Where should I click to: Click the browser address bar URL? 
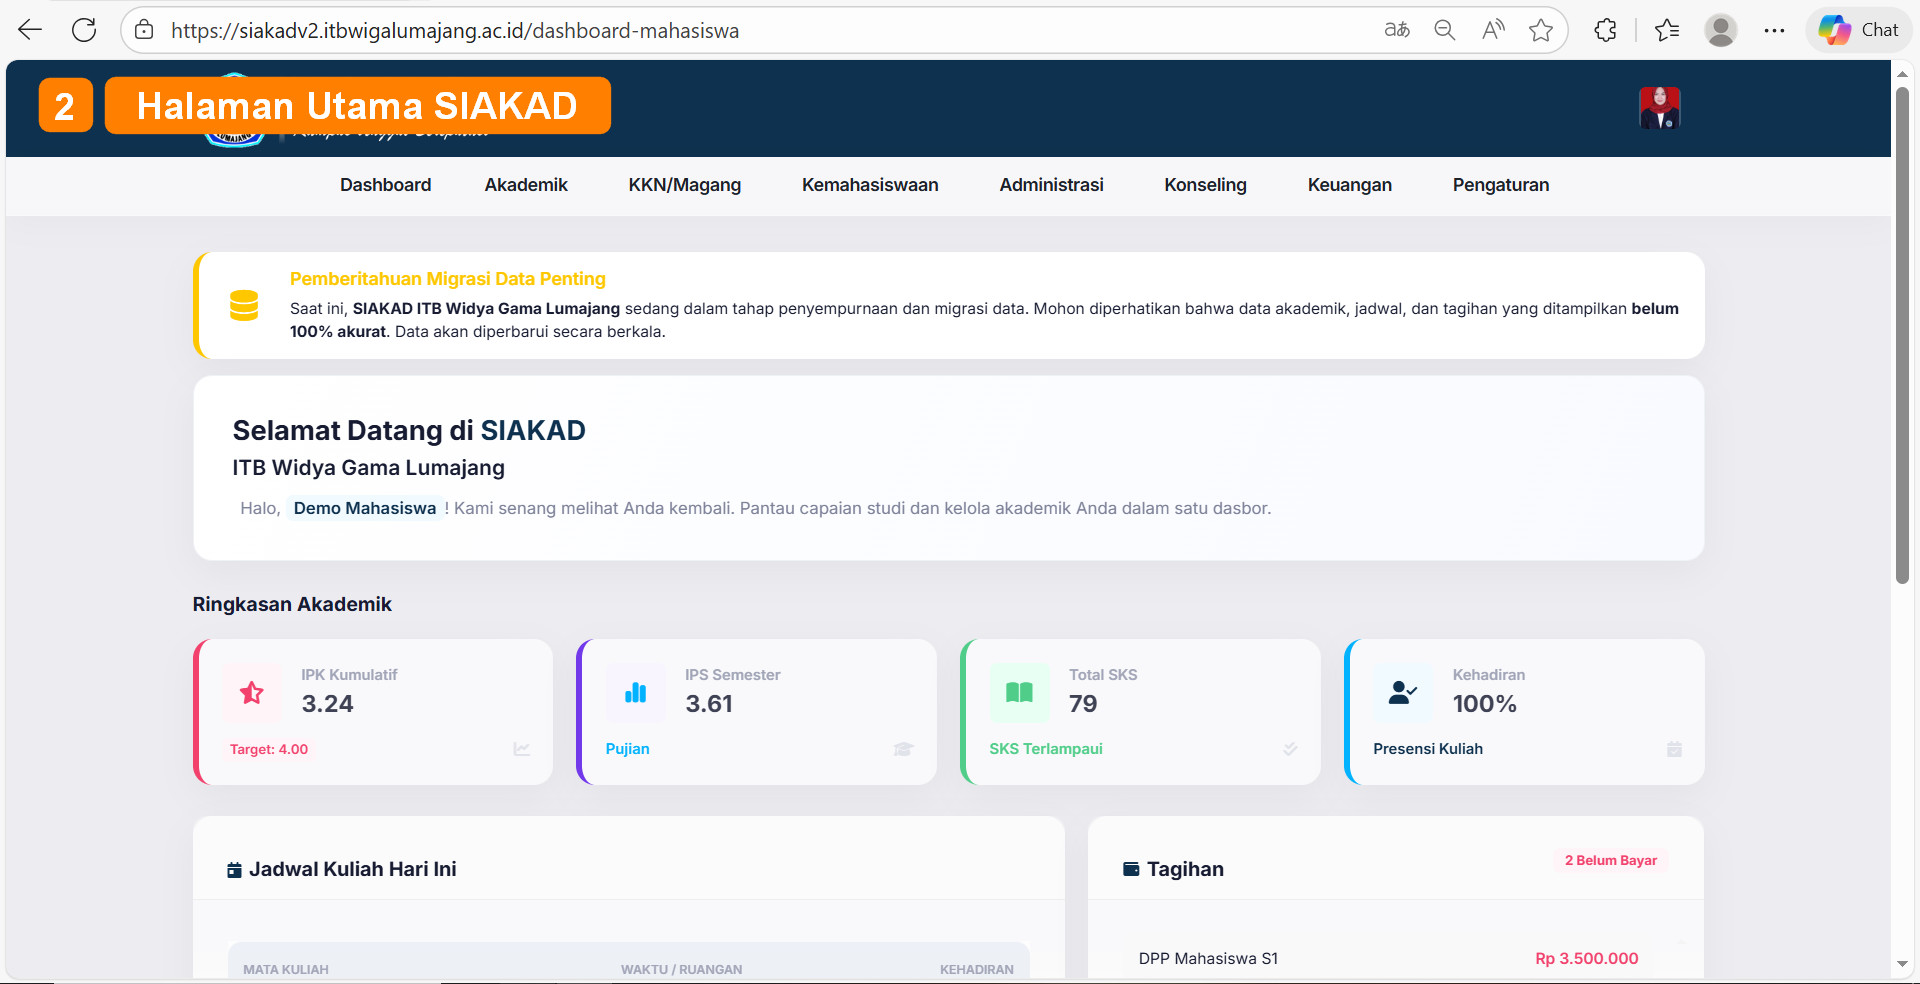[x=455, y=31]
